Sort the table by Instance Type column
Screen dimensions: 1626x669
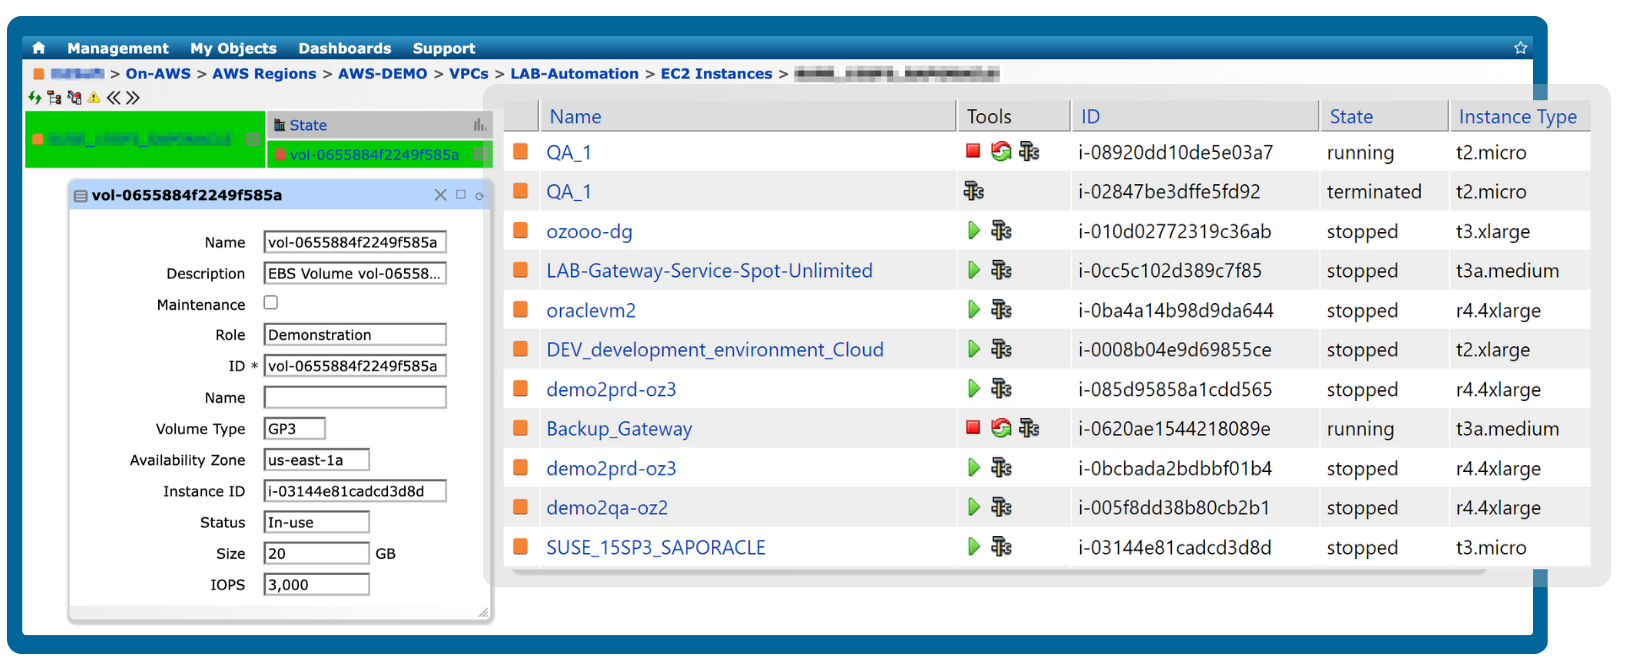click(x=1517, y=117)
